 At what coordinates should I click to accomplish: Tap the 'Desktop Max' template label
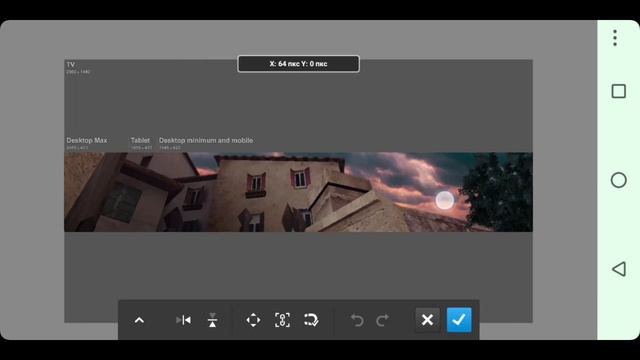click(x=87, y=140)
